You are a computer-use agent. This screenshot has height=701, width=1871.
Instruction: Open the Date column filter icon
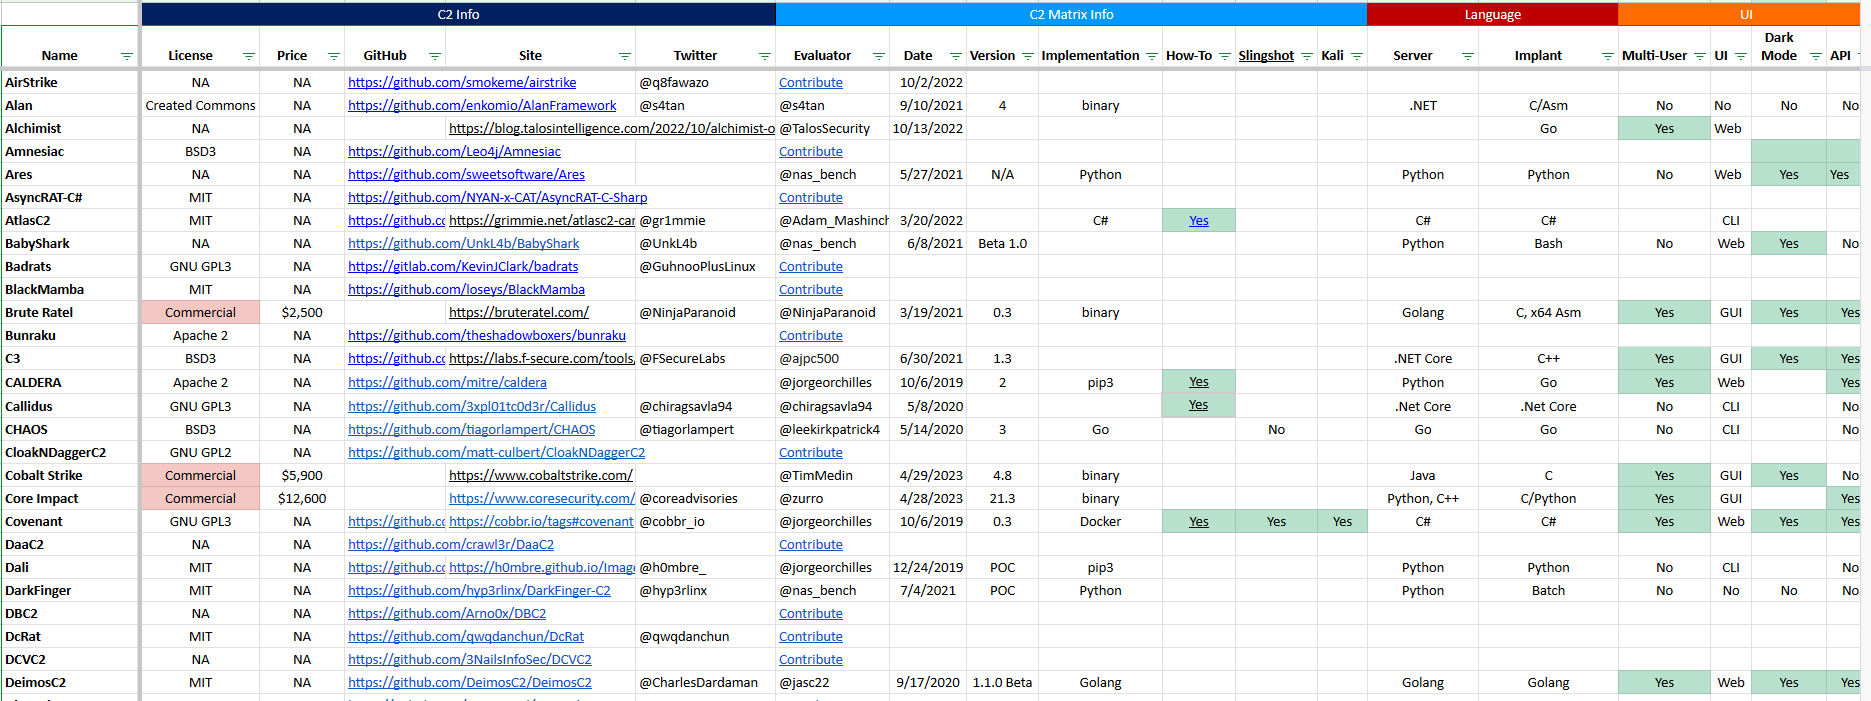956,57
